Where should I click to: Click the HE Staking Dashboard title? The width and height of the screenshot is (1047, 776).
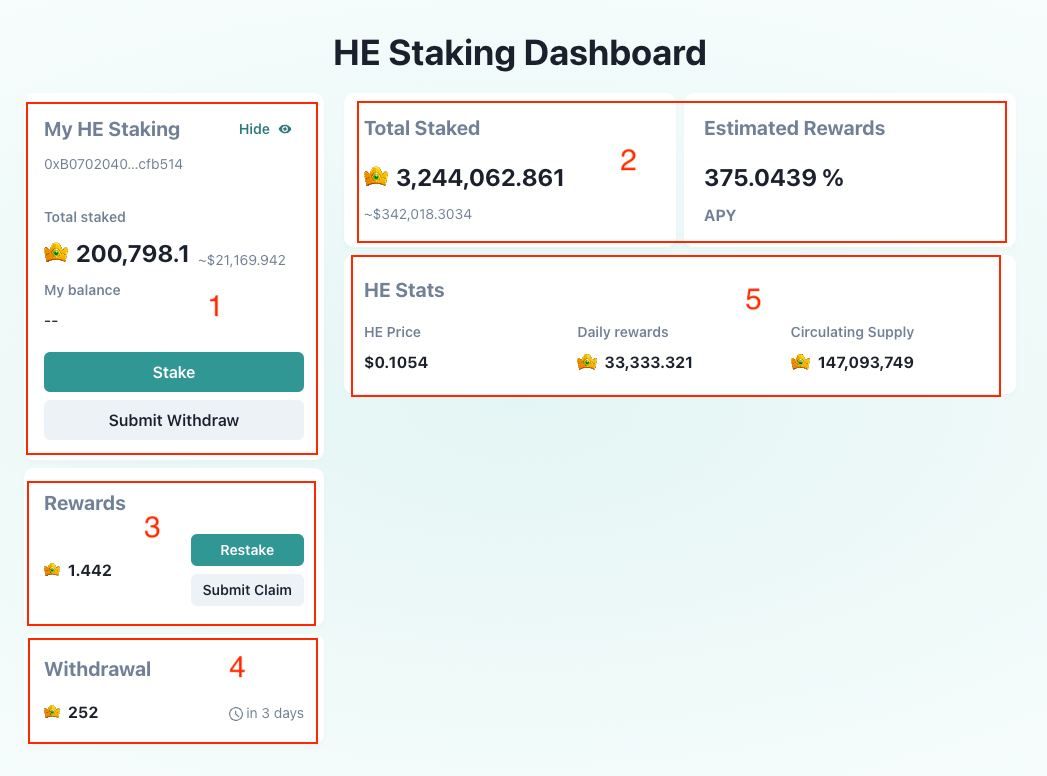[520, 52]
